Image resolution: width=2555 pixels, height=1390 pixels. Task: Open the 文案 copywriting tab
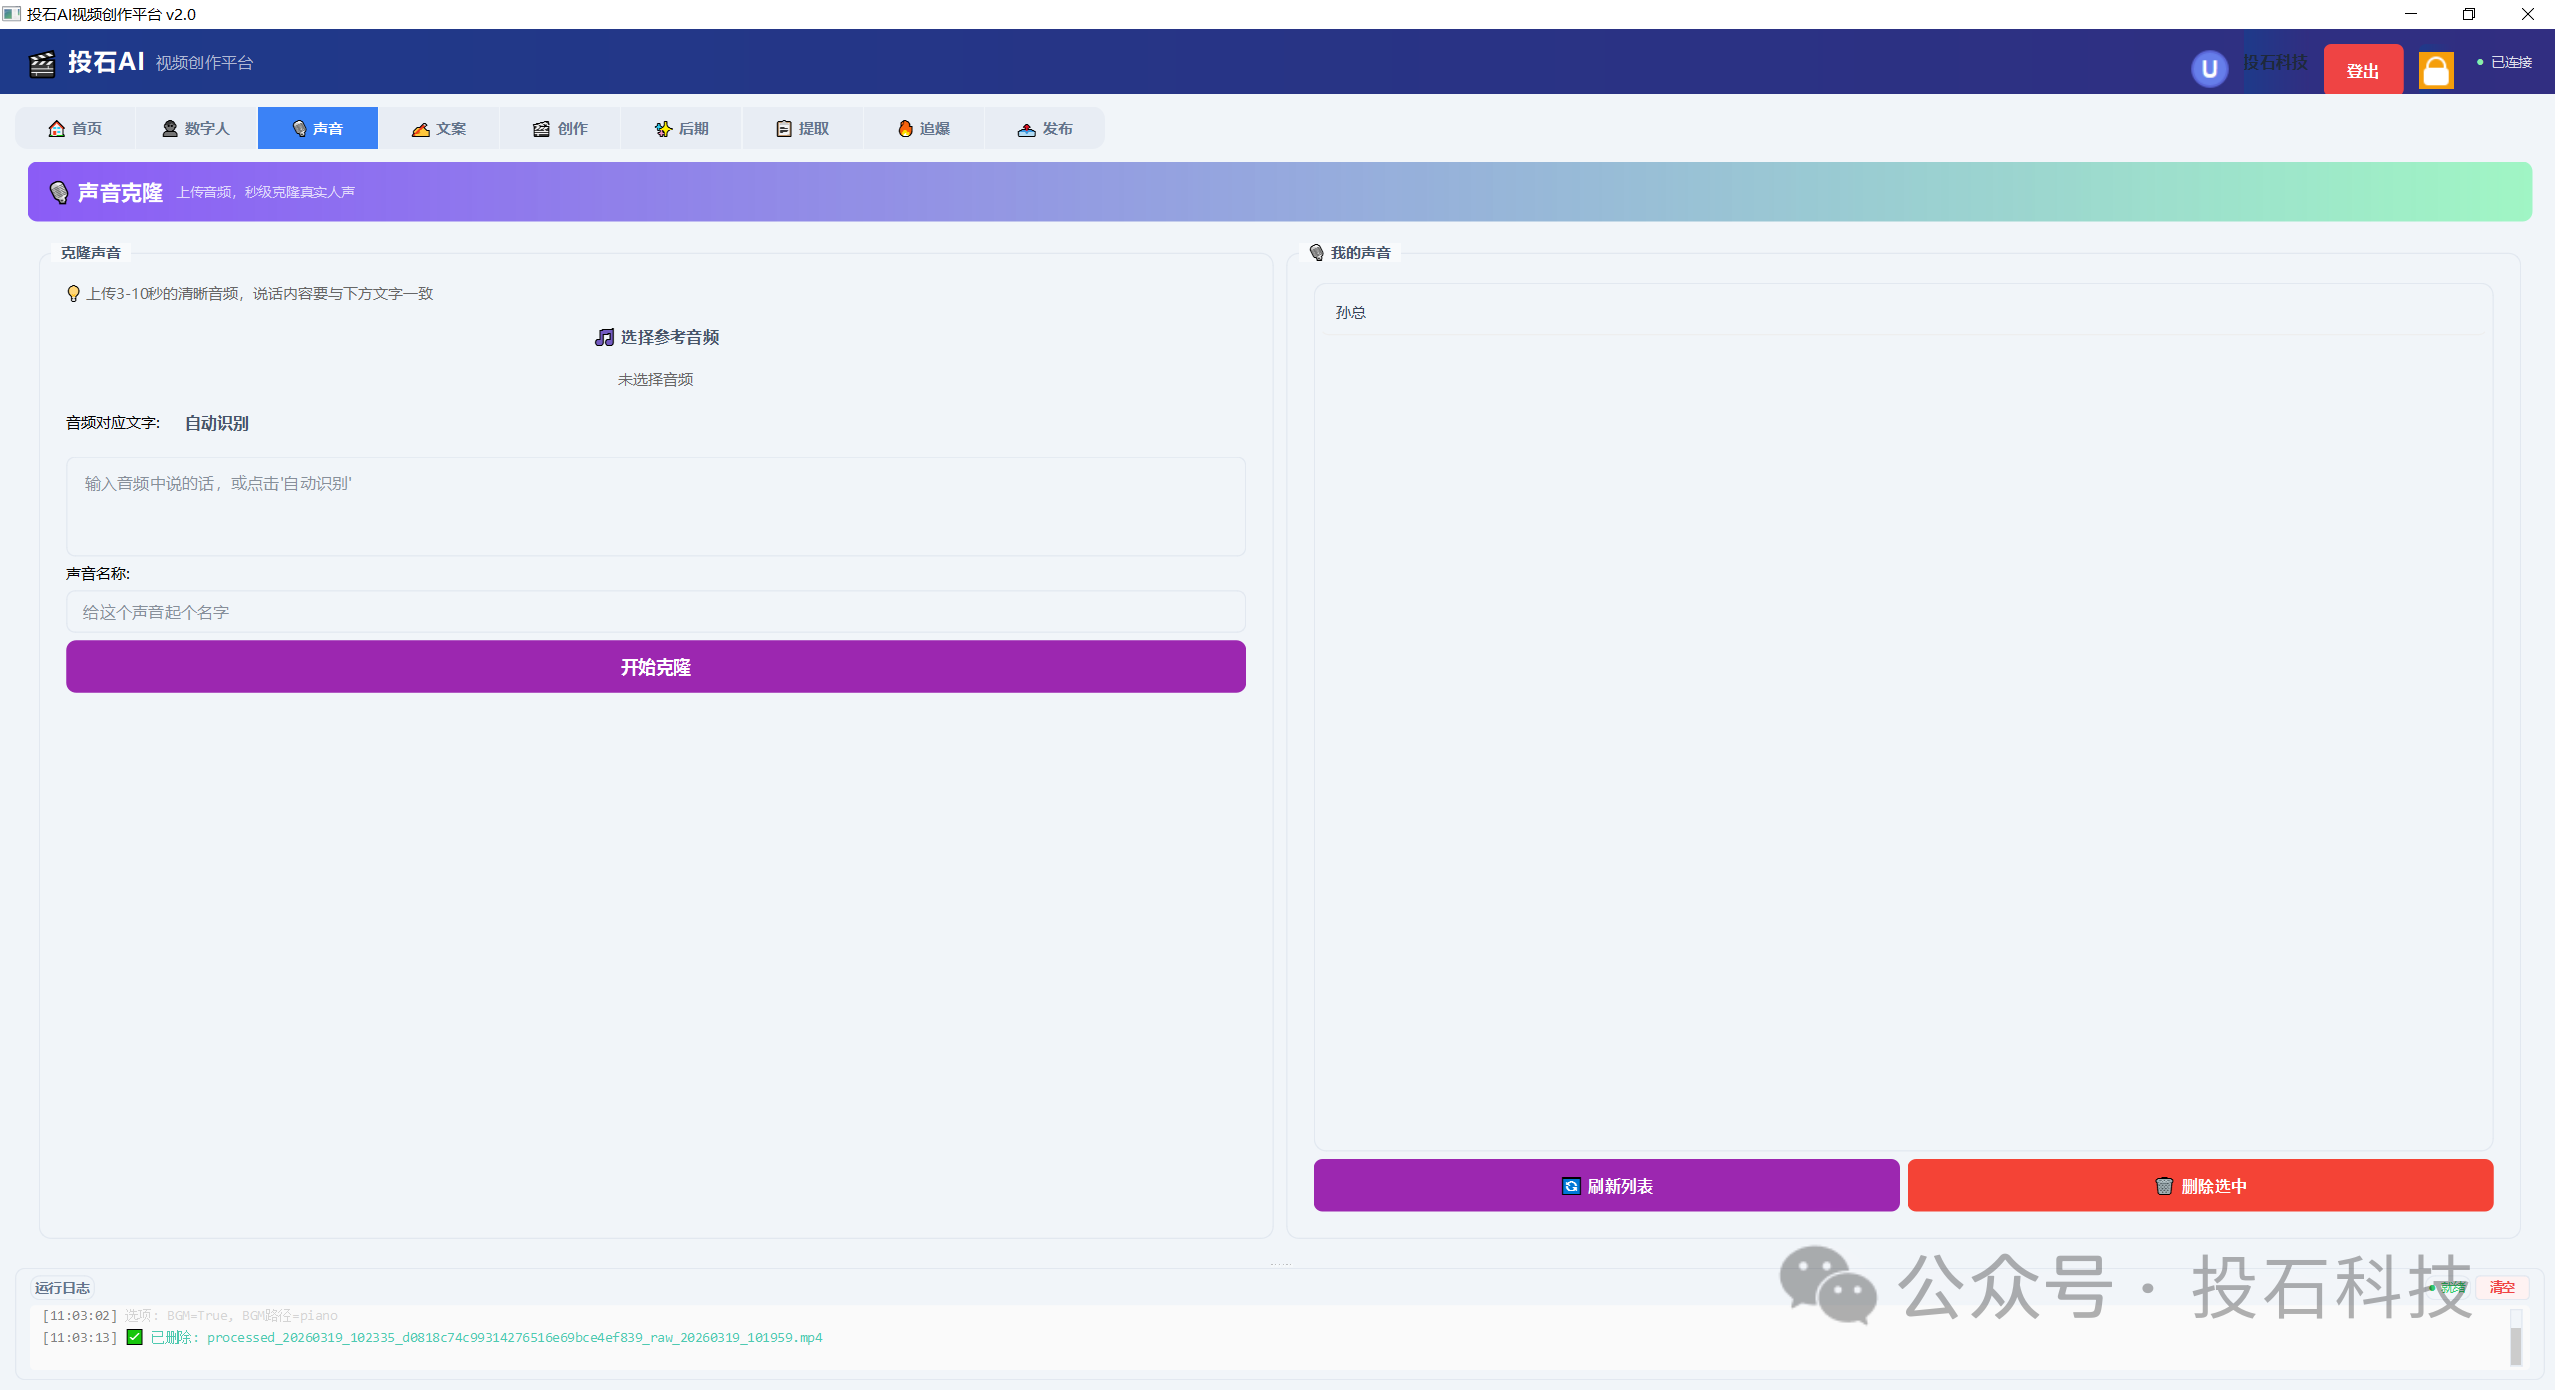pyautogui.click(x=439, y=128)
